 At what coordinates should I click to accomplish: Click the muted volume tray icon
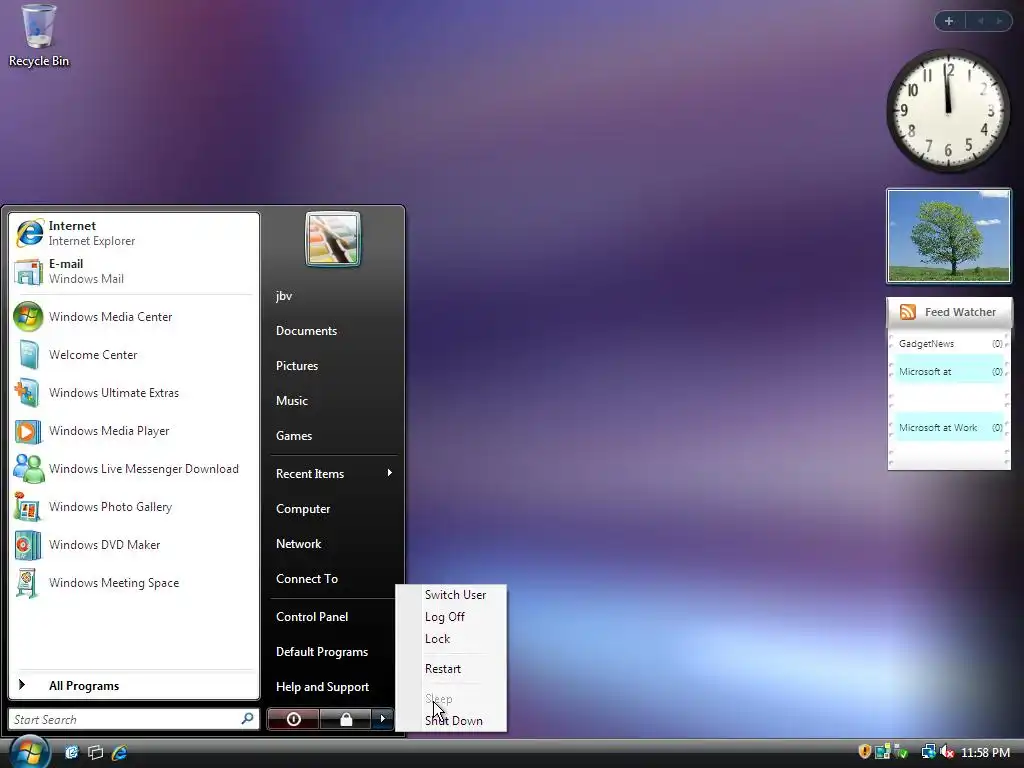[947, 752]
